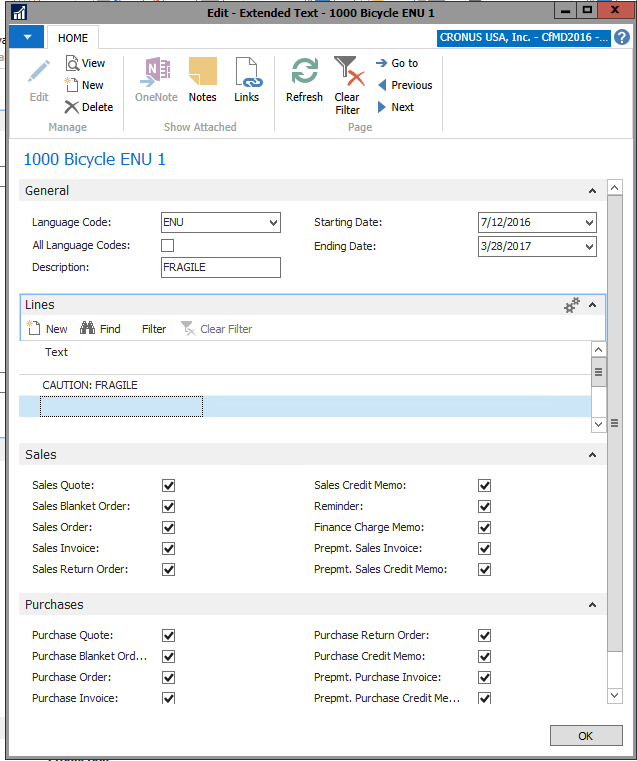Toggle the Purchase Return Order checkbox
637x761 pixels.
pyautogui.click(x=485, y=635)
